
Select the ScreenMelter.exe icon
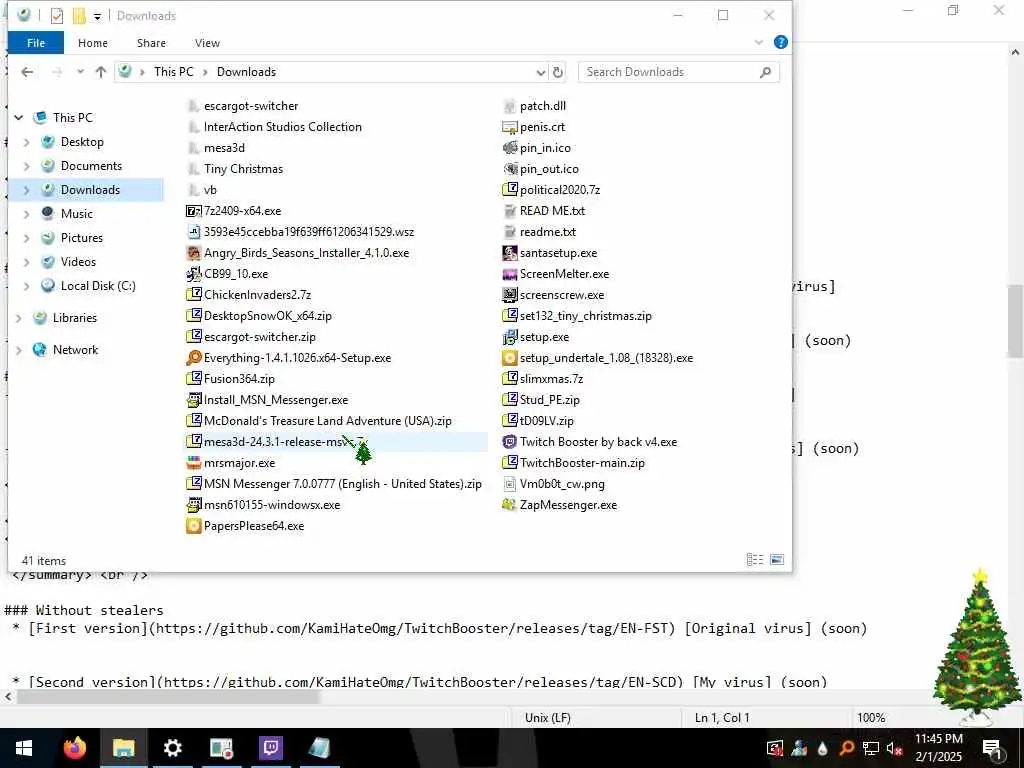click(x=509, y=274)
